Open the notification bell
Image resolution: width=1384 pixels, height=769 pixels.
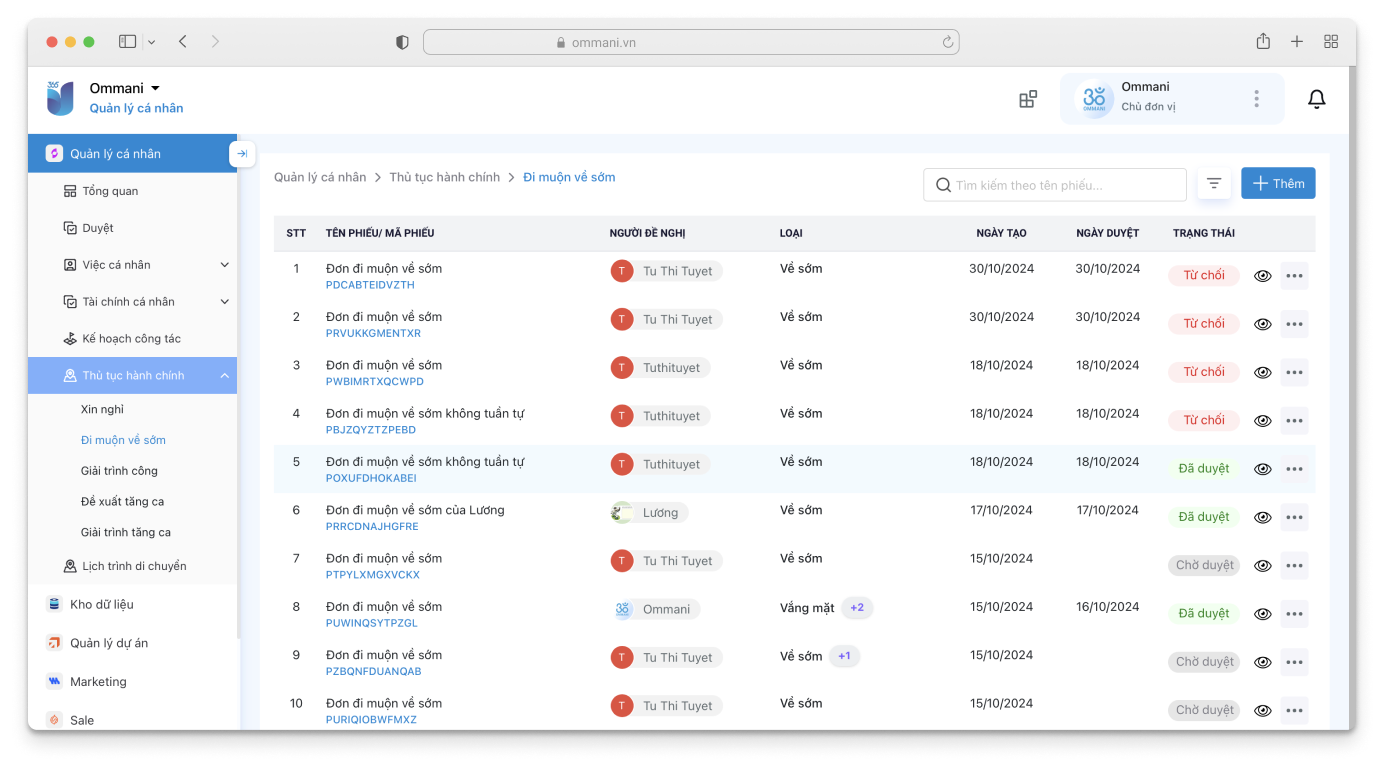point(1317,99)
